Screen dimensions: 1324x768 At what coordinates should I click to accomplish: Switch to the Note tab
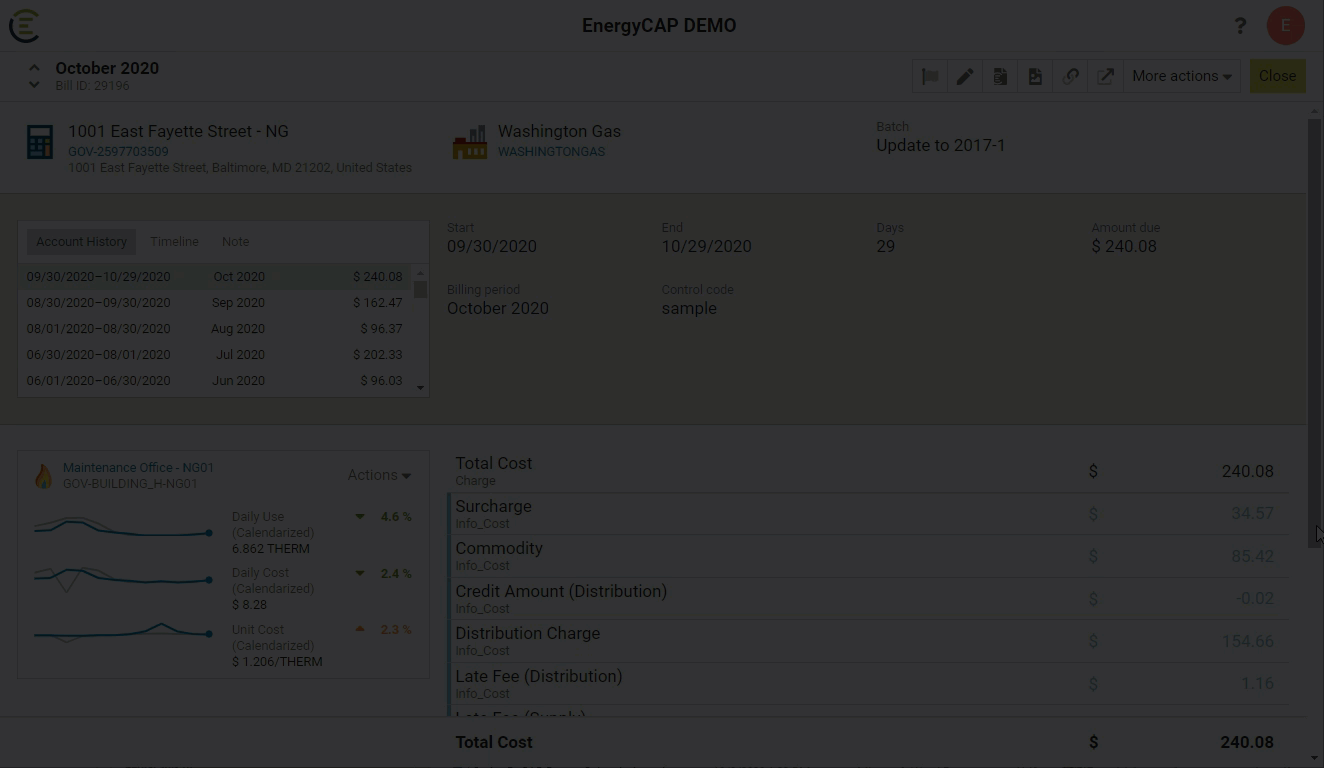coord(235,242)
